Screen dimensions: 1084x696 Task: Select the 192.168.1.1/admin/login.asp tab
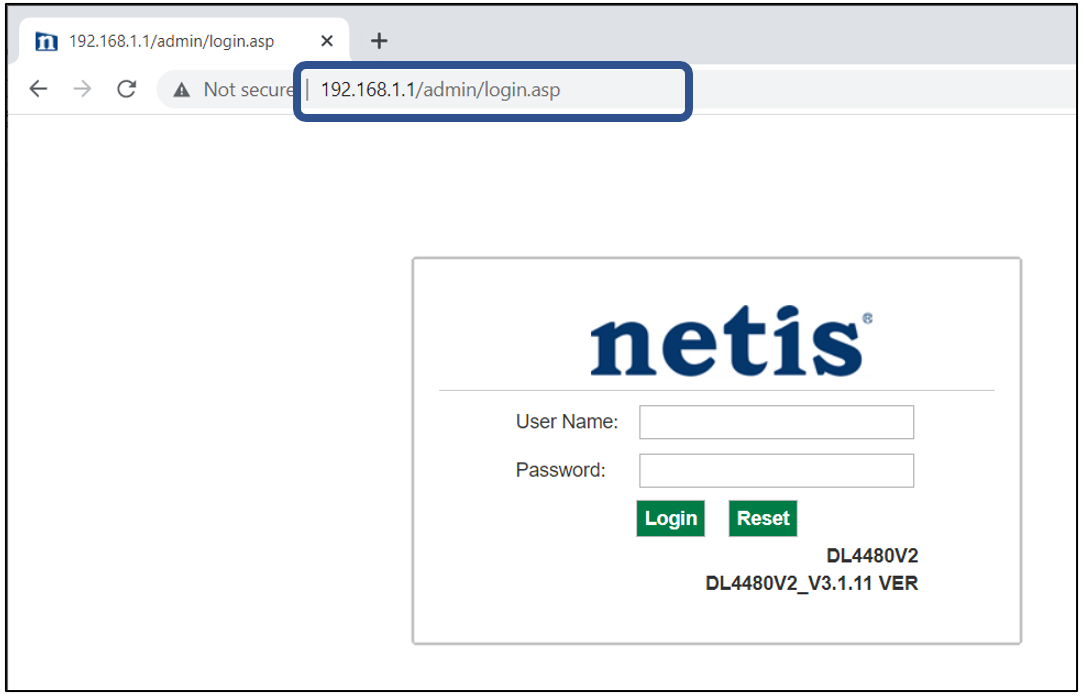click(184, 41)
